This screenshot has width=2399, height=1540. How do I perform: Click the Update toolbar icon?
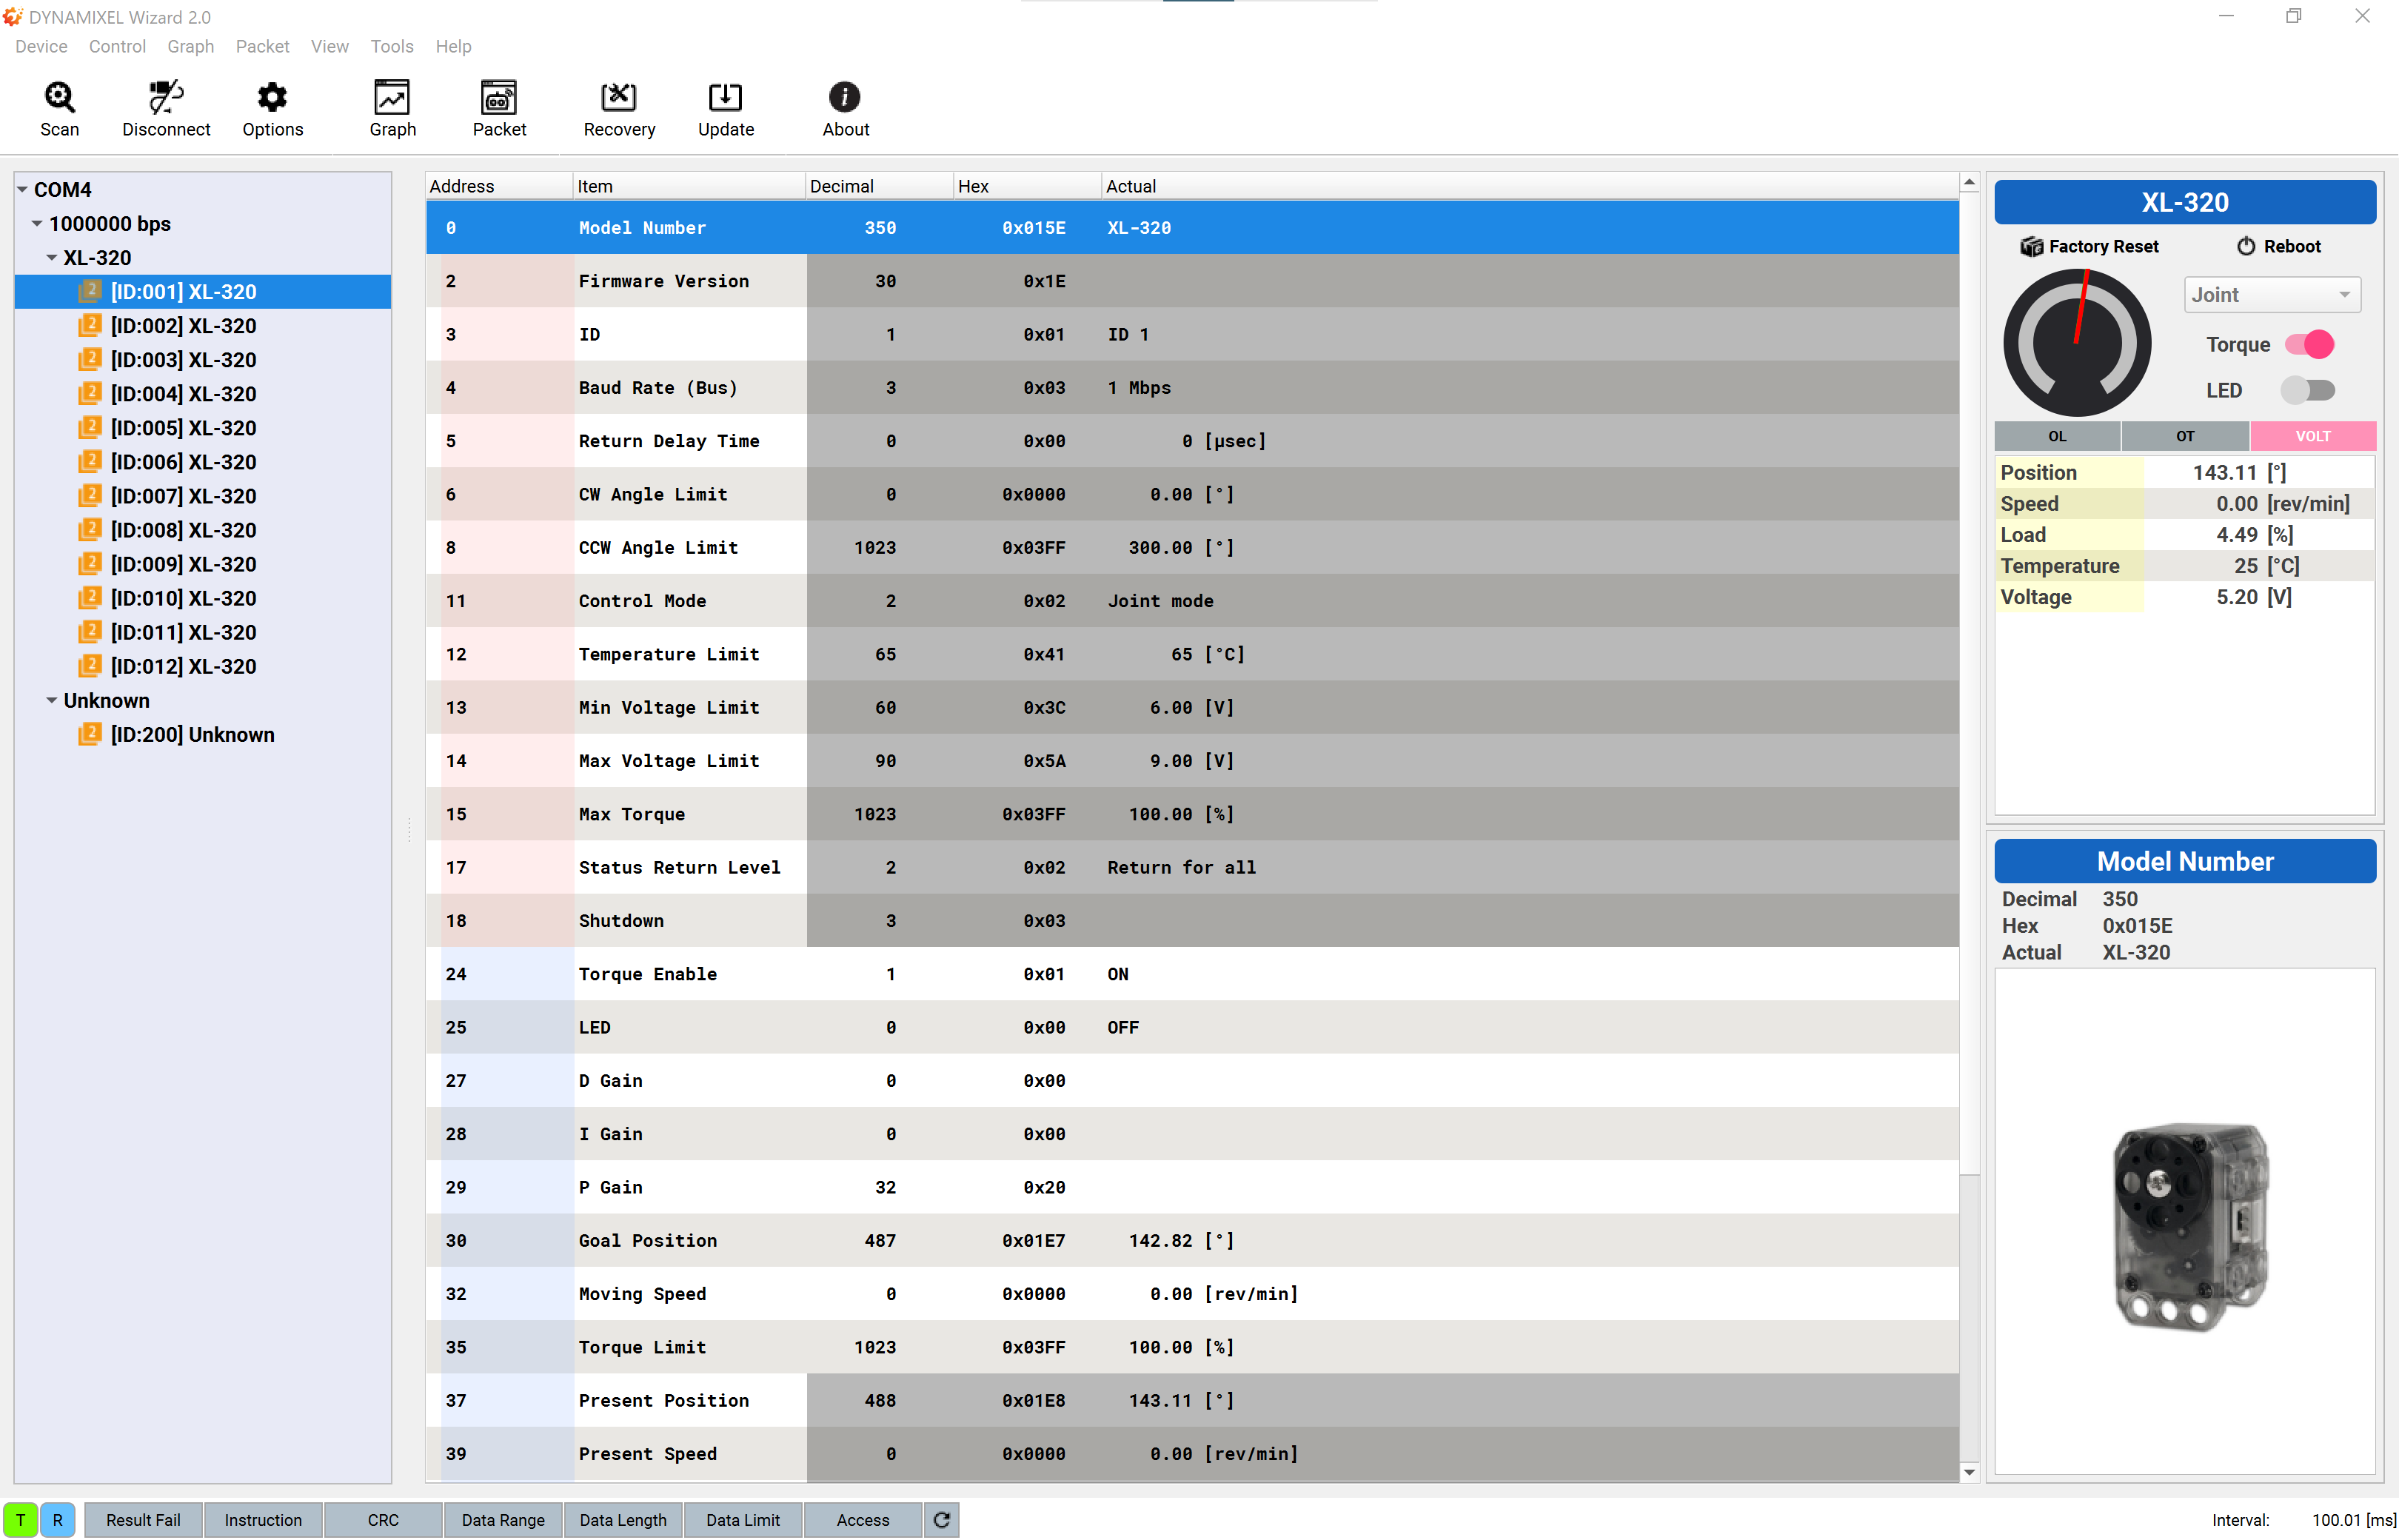coord(725,97)
